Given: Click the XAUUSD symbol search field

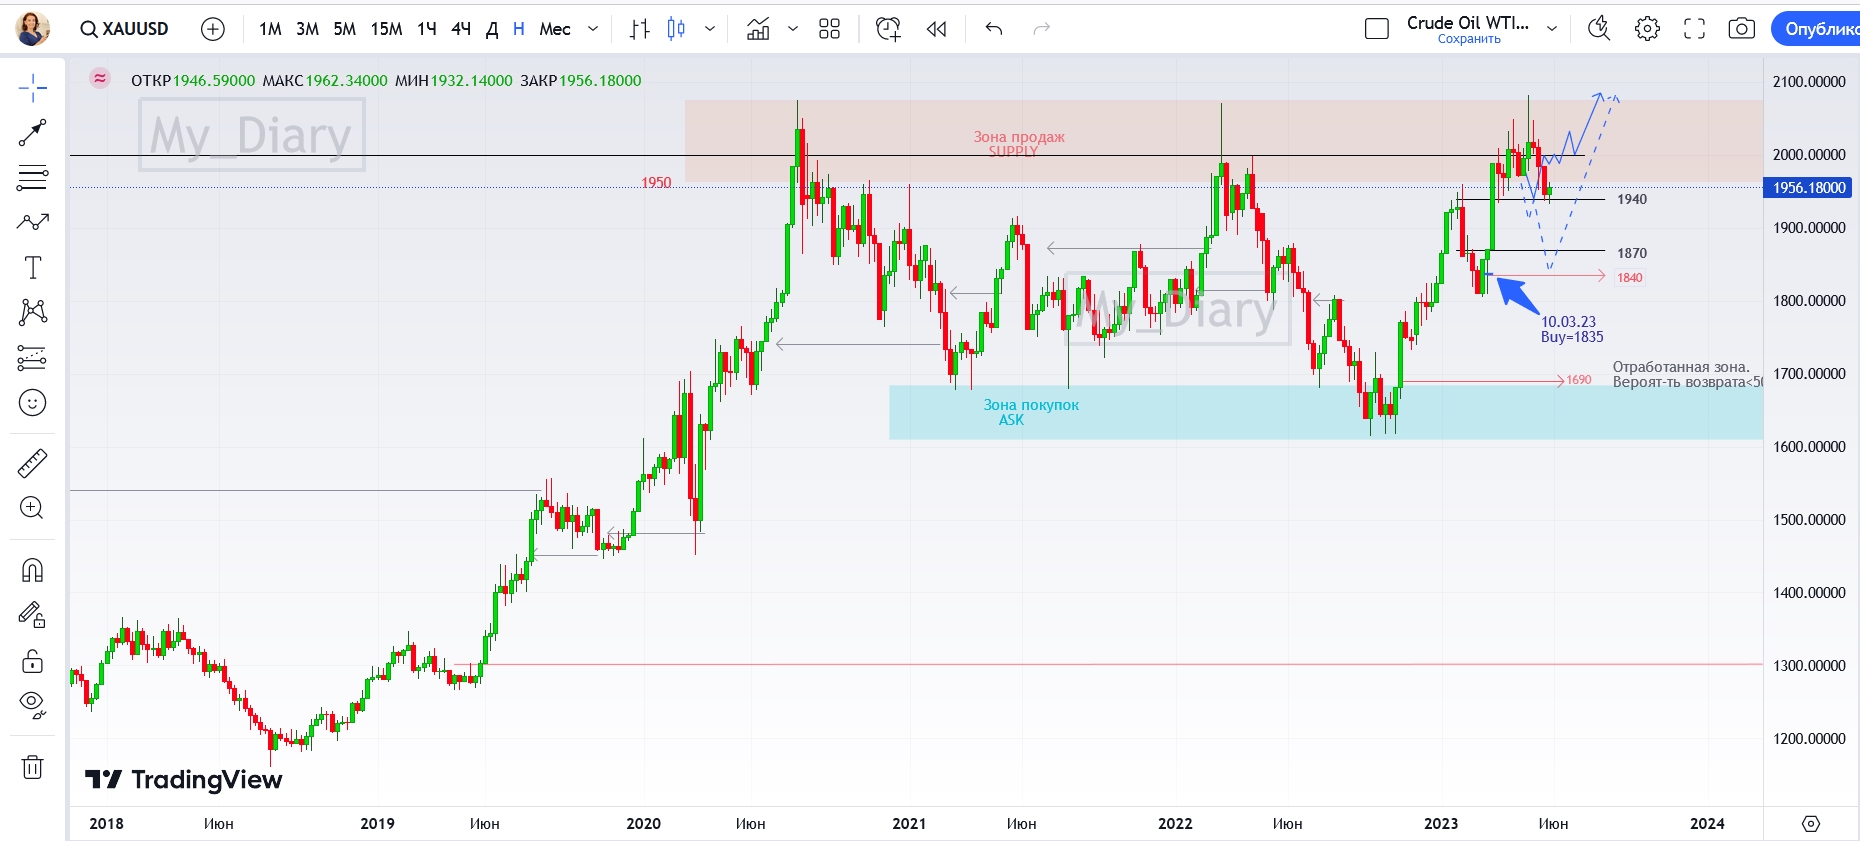Looking at the screenshot, I should pyautogui.click(x=125, y=29).
